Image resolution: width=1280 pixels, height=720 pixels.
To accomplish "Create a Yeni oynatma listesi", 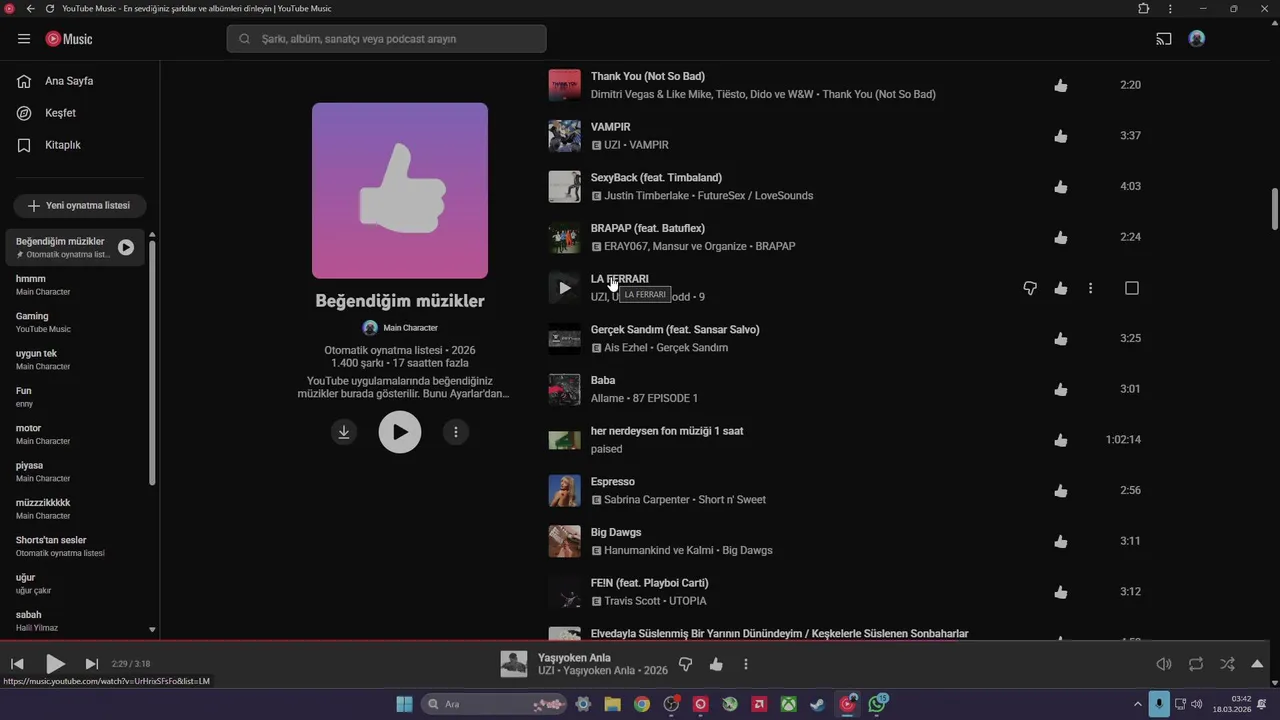I will pos(80,205).
